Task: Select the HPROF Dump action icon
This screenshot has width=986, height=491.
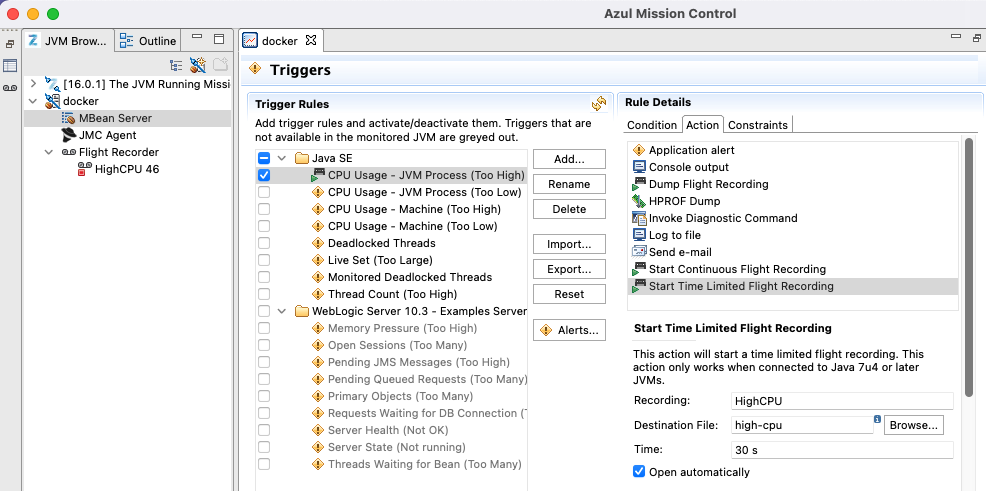Action: point(639,201)
